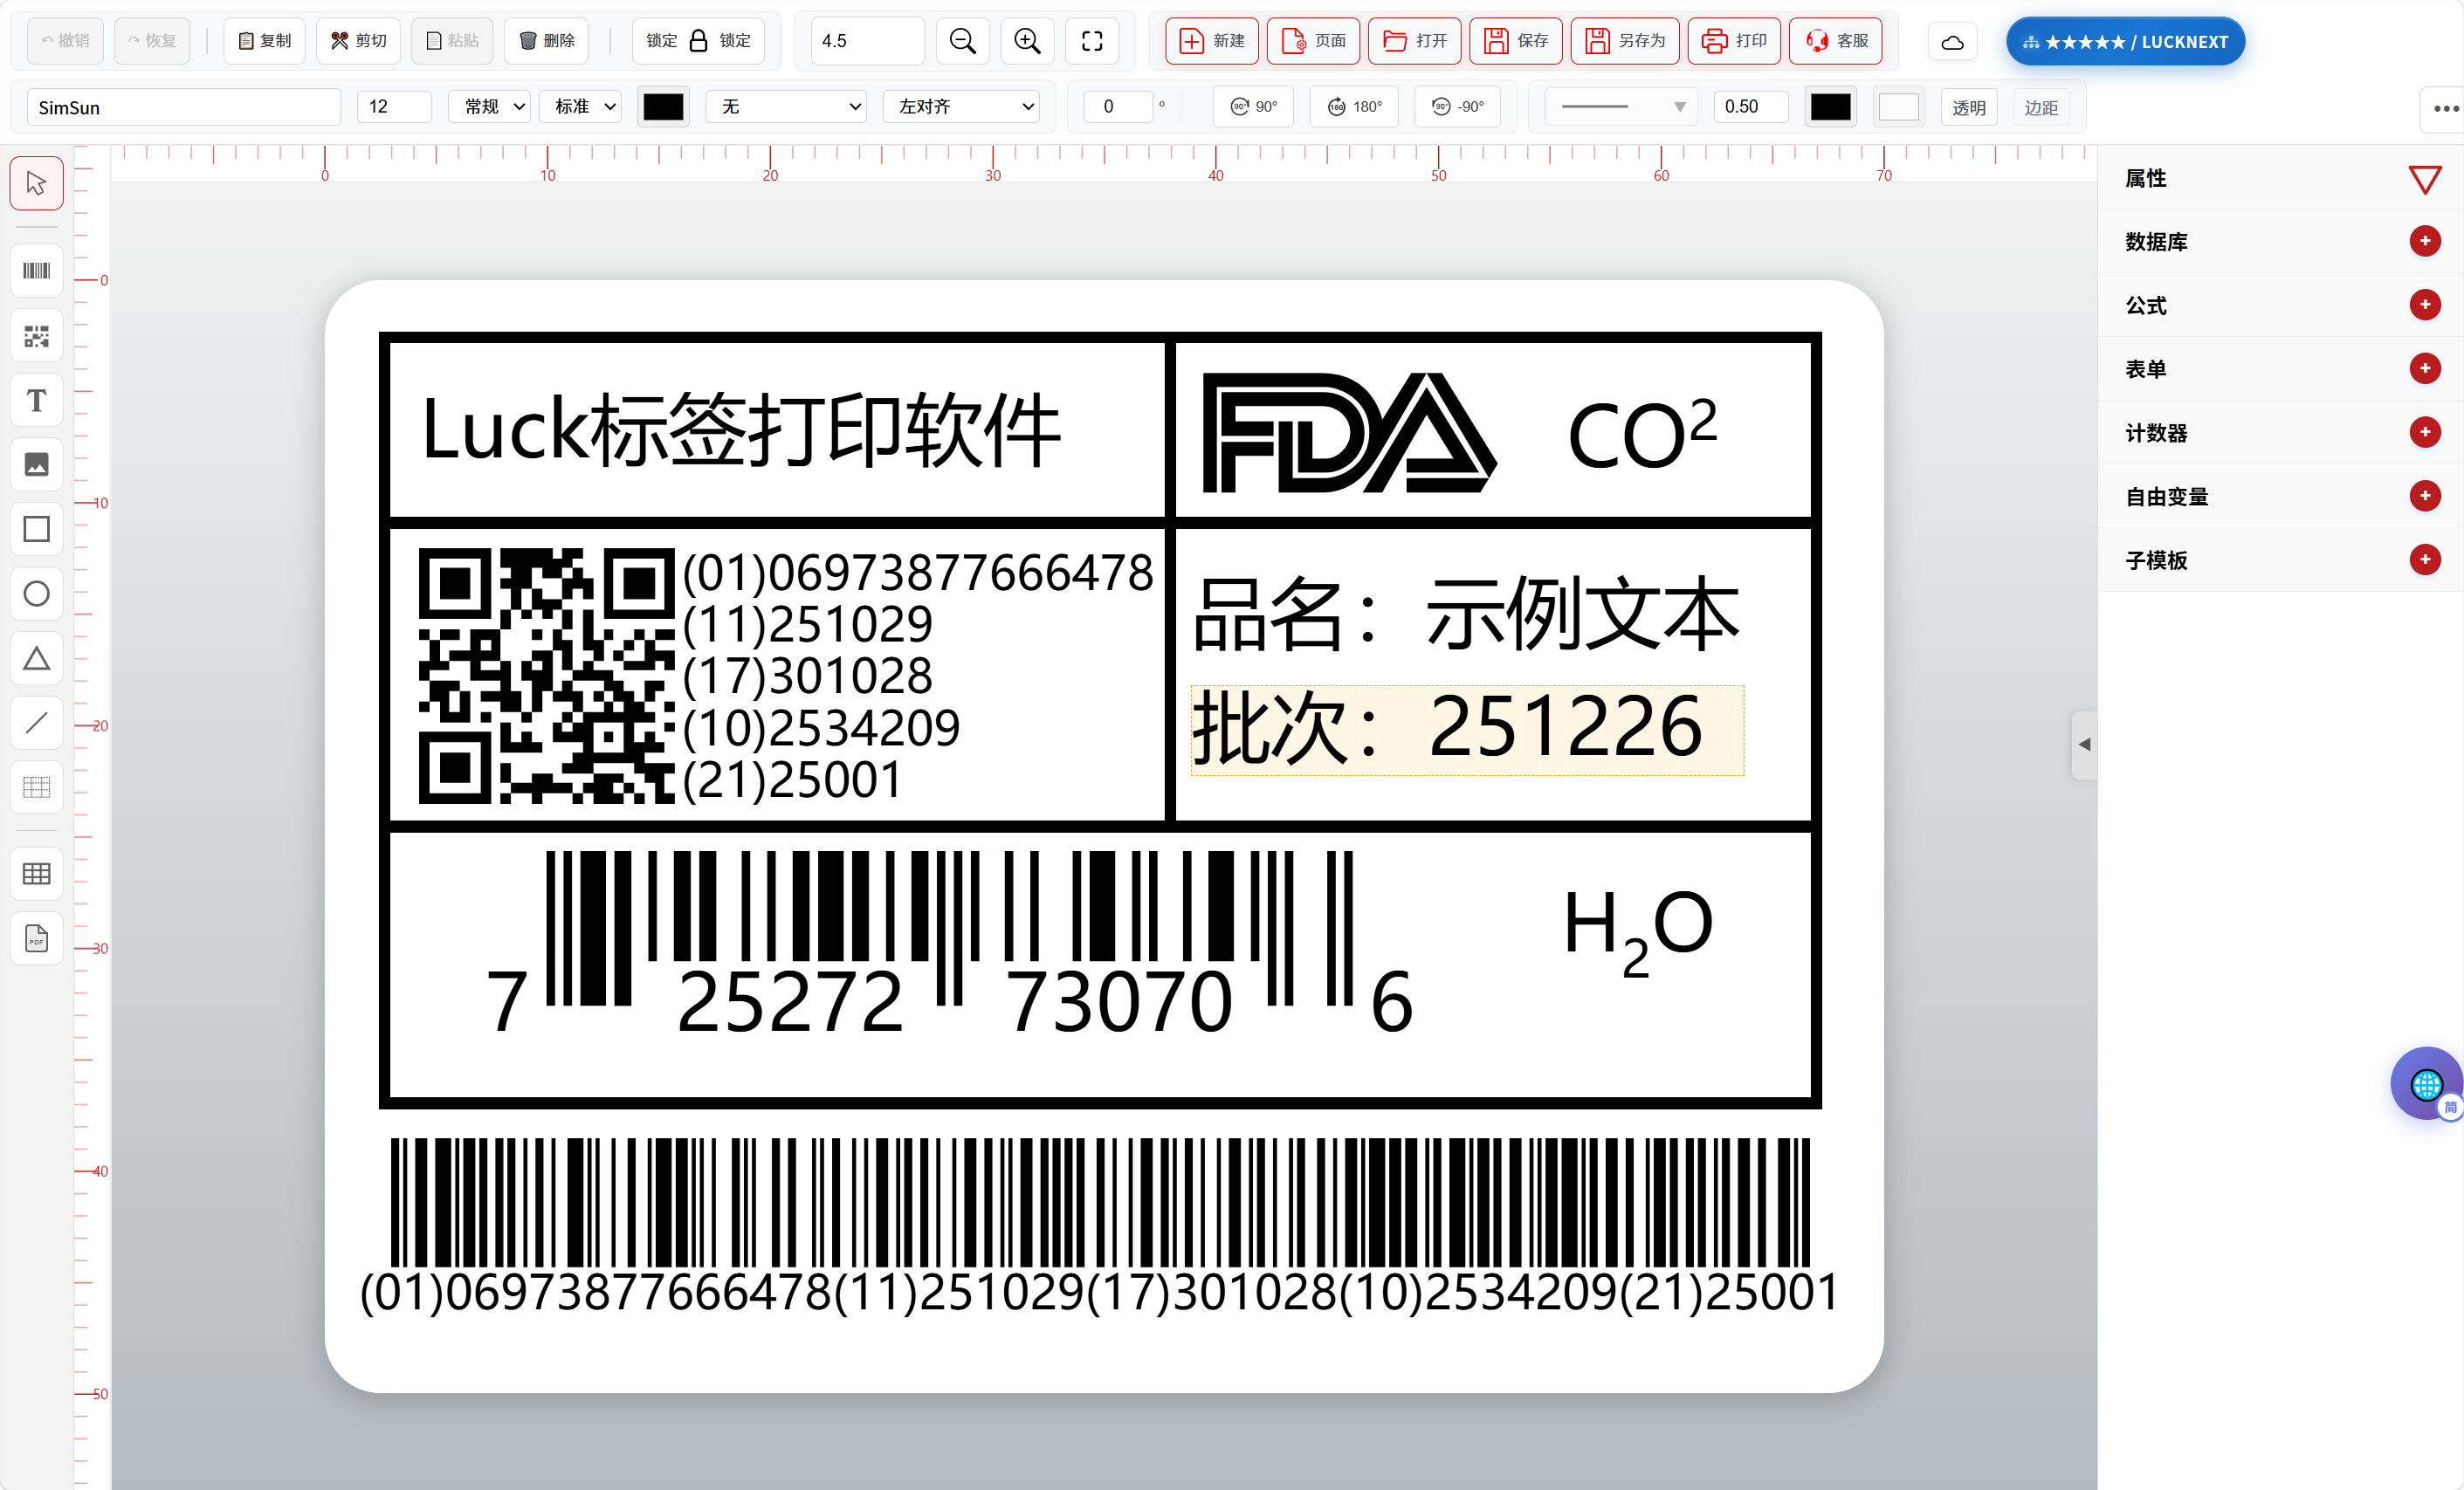Expand the 表单 form section

2425,369
